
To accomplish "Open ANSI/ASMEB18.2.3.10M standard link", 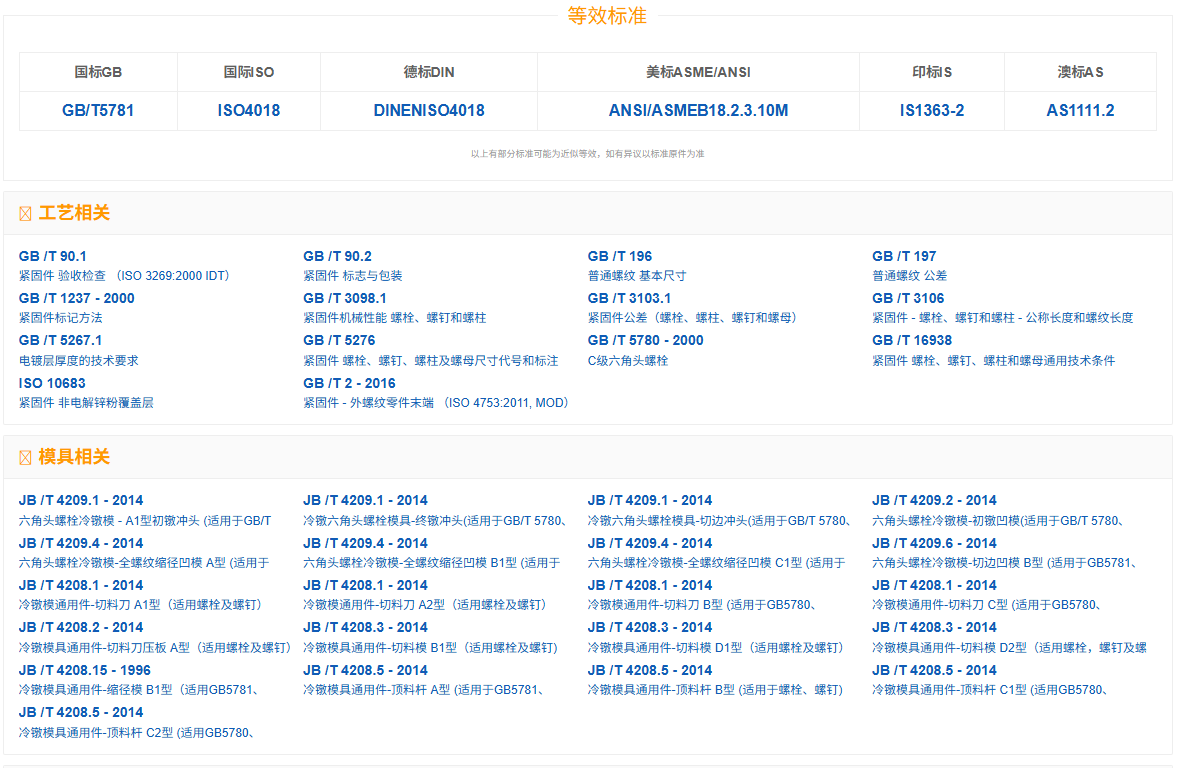I will click(698, 111).
